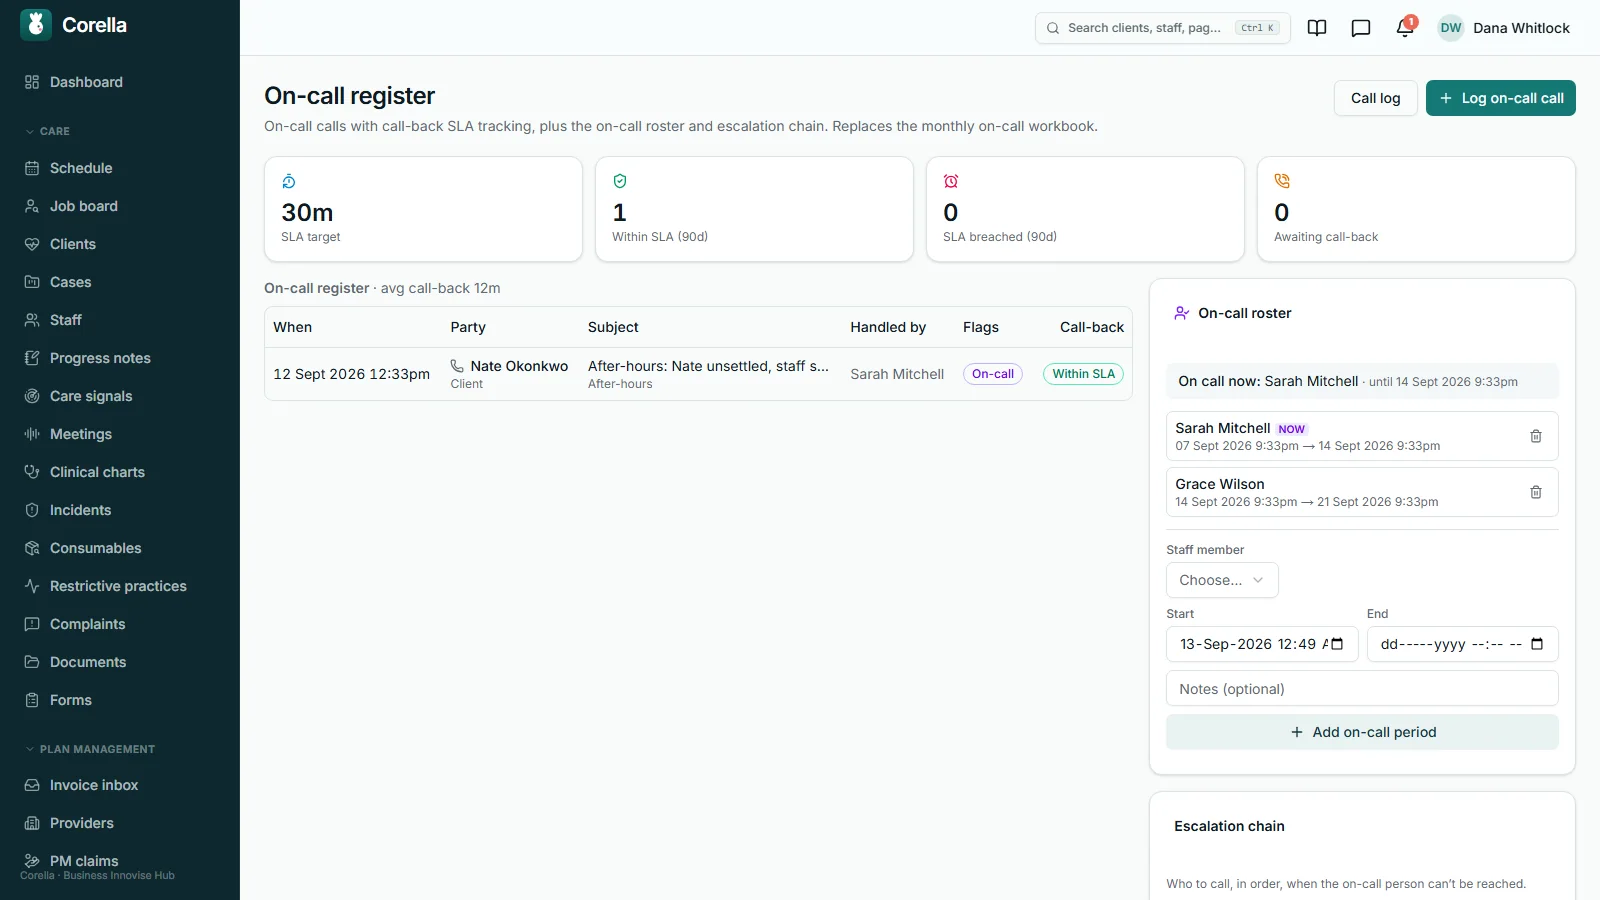
Task: Open the notifications bell
Action: point(1405,28)
